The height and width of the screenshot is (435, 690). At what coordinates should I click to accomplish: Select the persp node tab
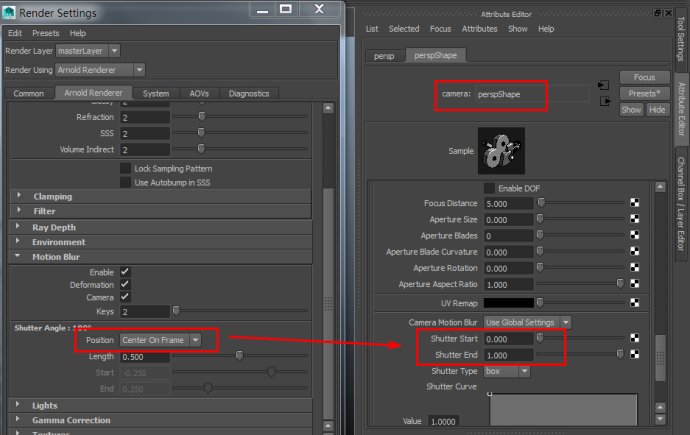click(x=384, y=56)
